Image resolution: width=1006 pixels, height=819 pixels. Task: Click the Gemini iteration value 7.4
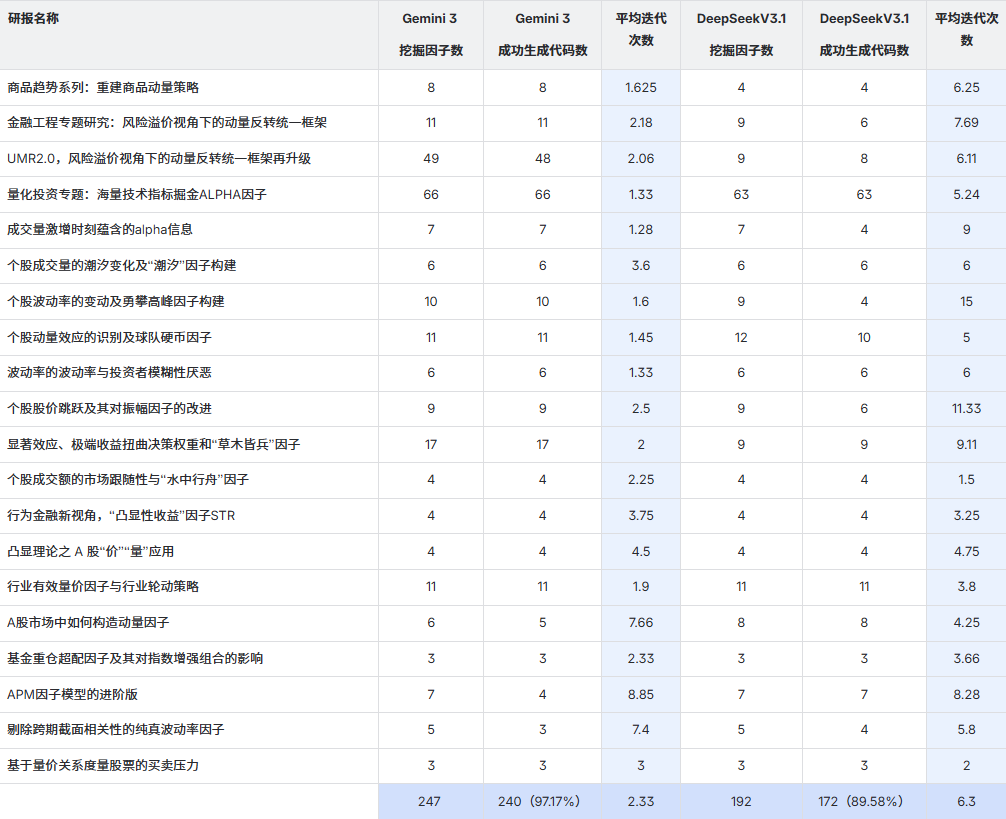click(640, 730)
